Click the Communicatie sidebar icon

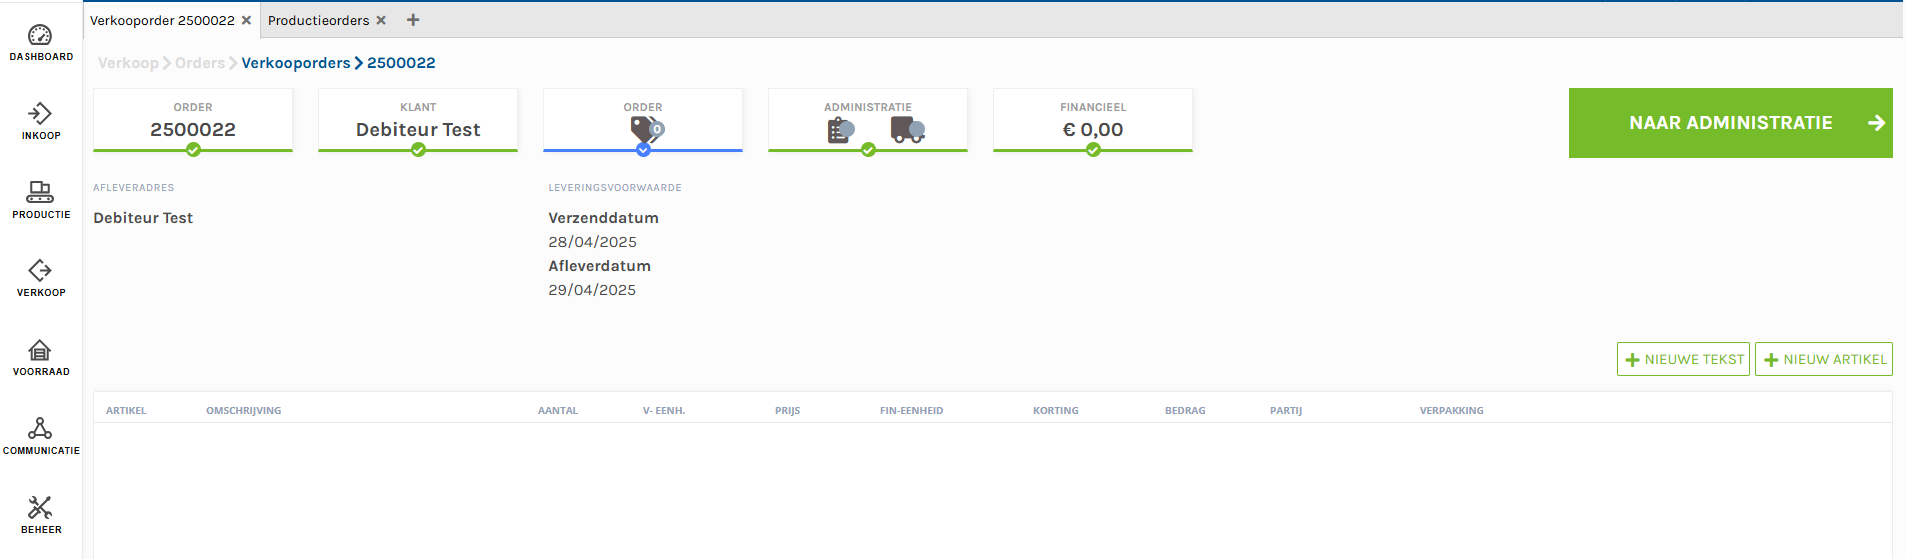(x=40, y=429)
